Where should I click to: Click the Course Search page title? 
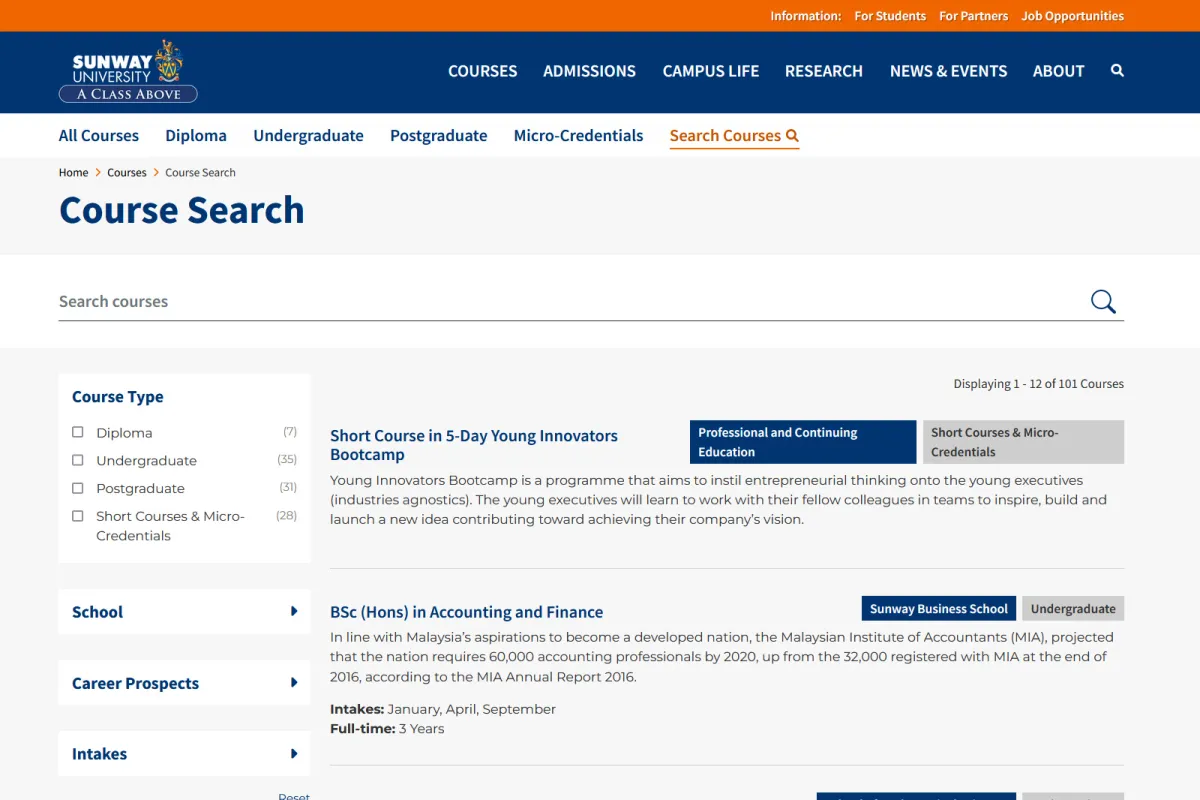tap(182, 210)
